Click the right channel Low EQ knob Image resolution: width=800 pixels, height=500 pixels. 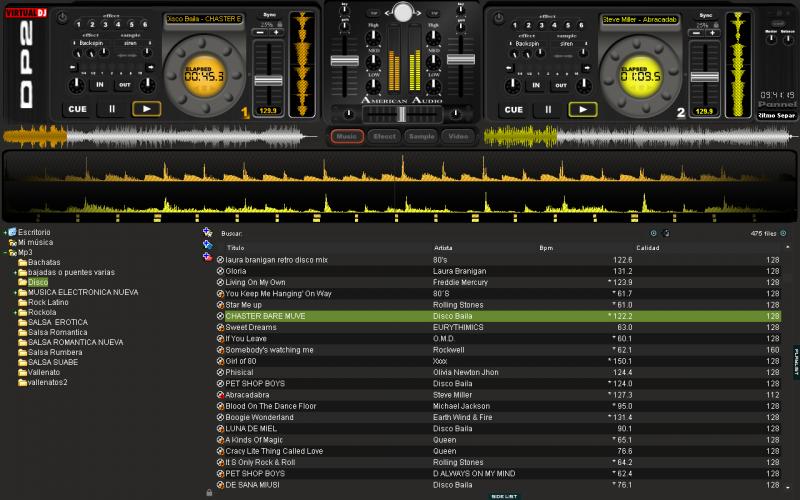pyautogui.click(x=434, y=87)
